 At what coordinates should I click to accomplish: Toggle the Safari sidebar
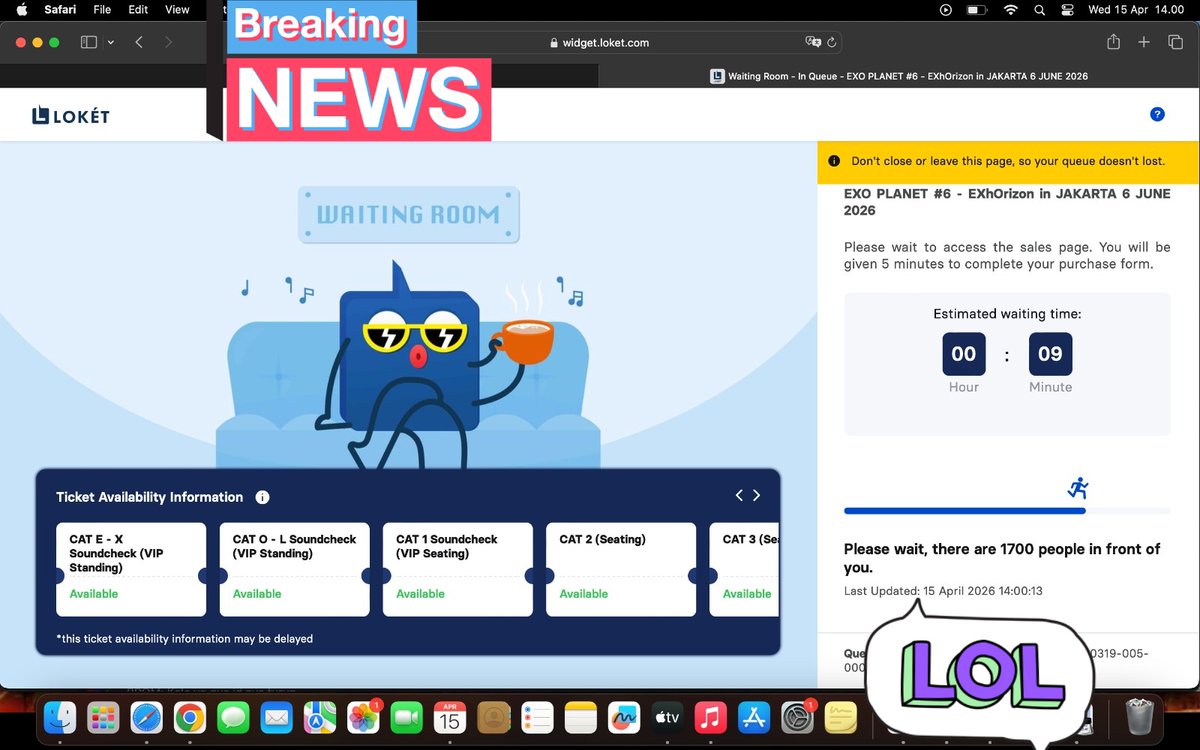click(x=88, y=43)
